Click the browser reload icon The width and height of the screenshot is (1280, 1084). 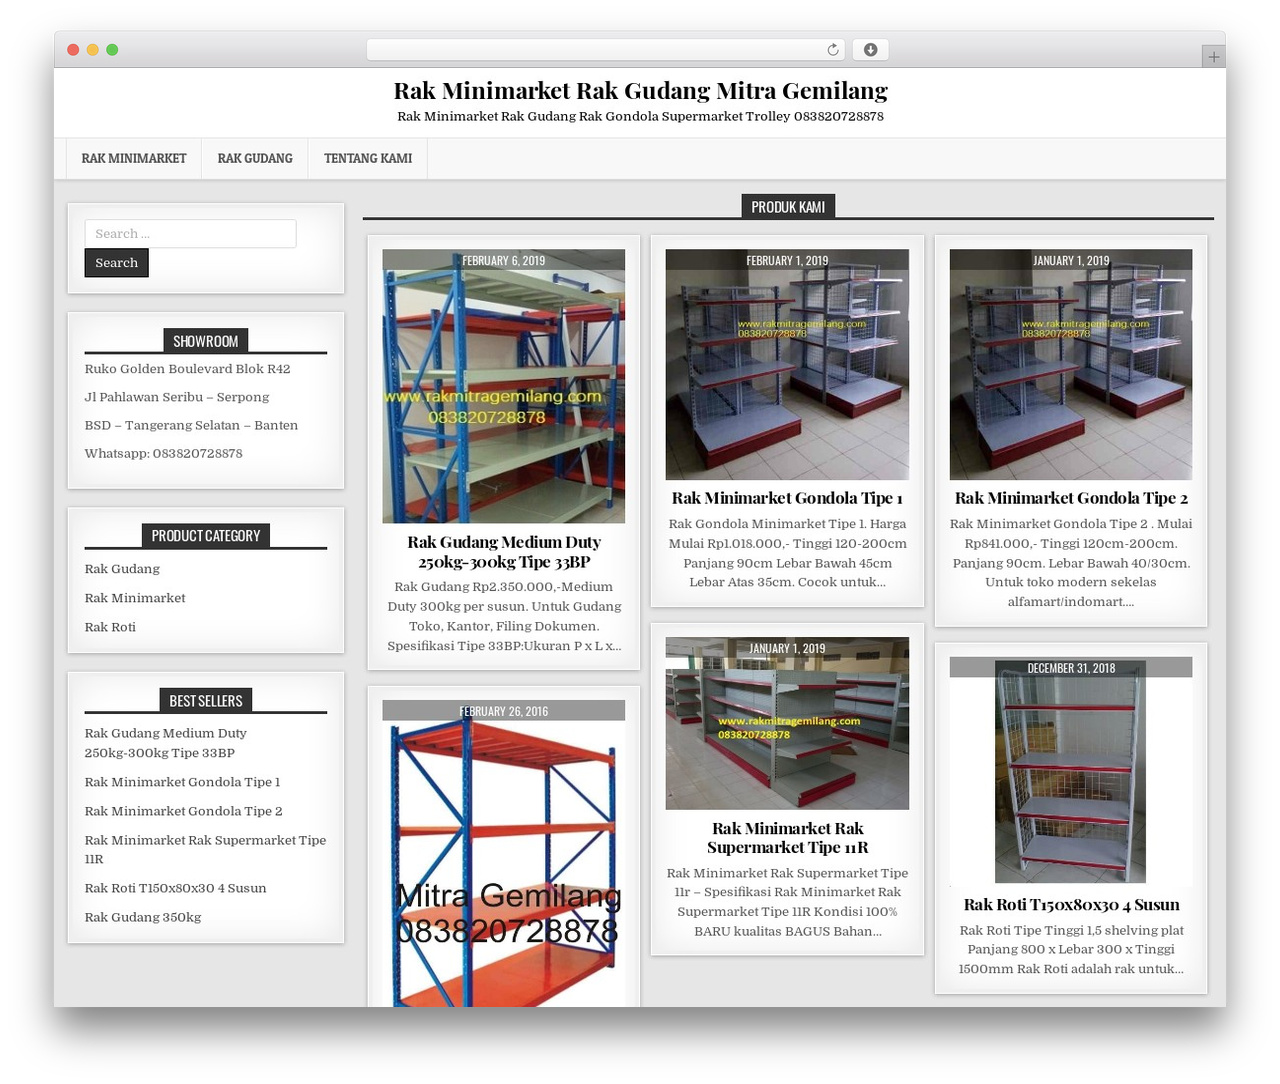(x=833, y=49)
